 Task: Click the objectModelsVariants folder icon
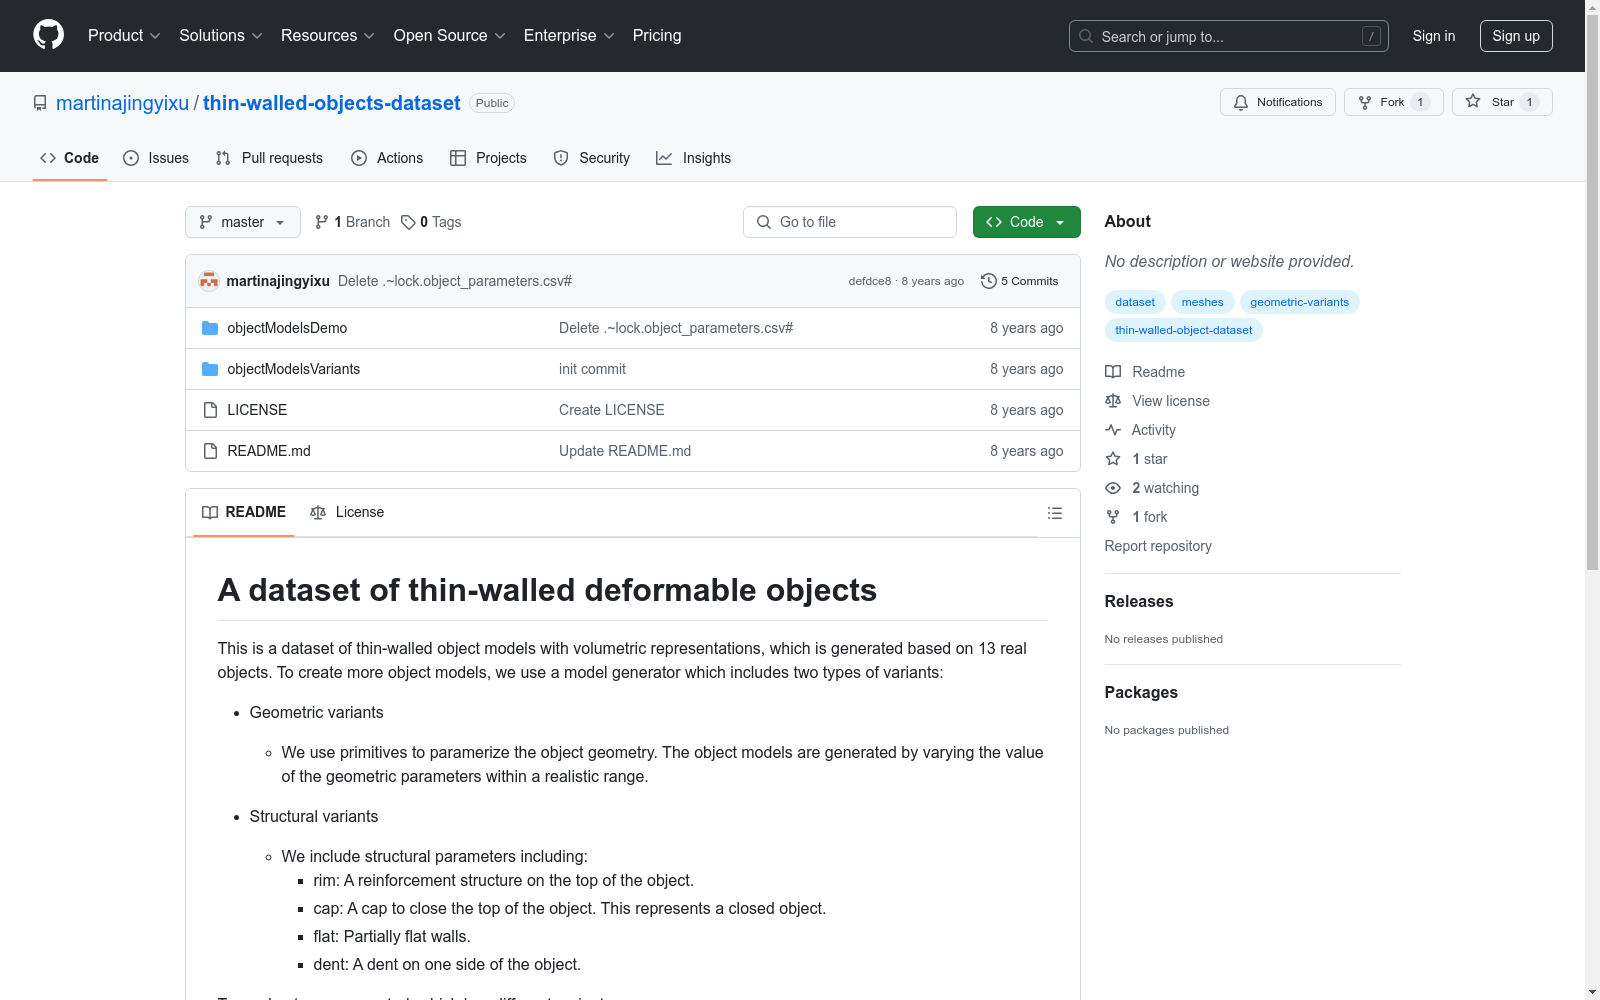(x=210, y=369)
